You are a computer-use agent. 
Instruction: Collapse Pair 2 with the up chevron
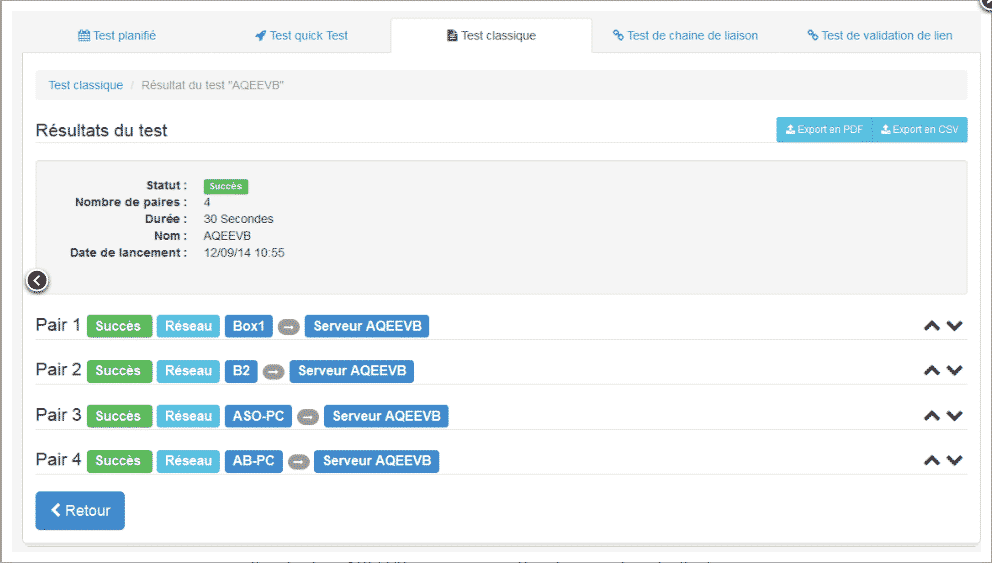[931, 371]
